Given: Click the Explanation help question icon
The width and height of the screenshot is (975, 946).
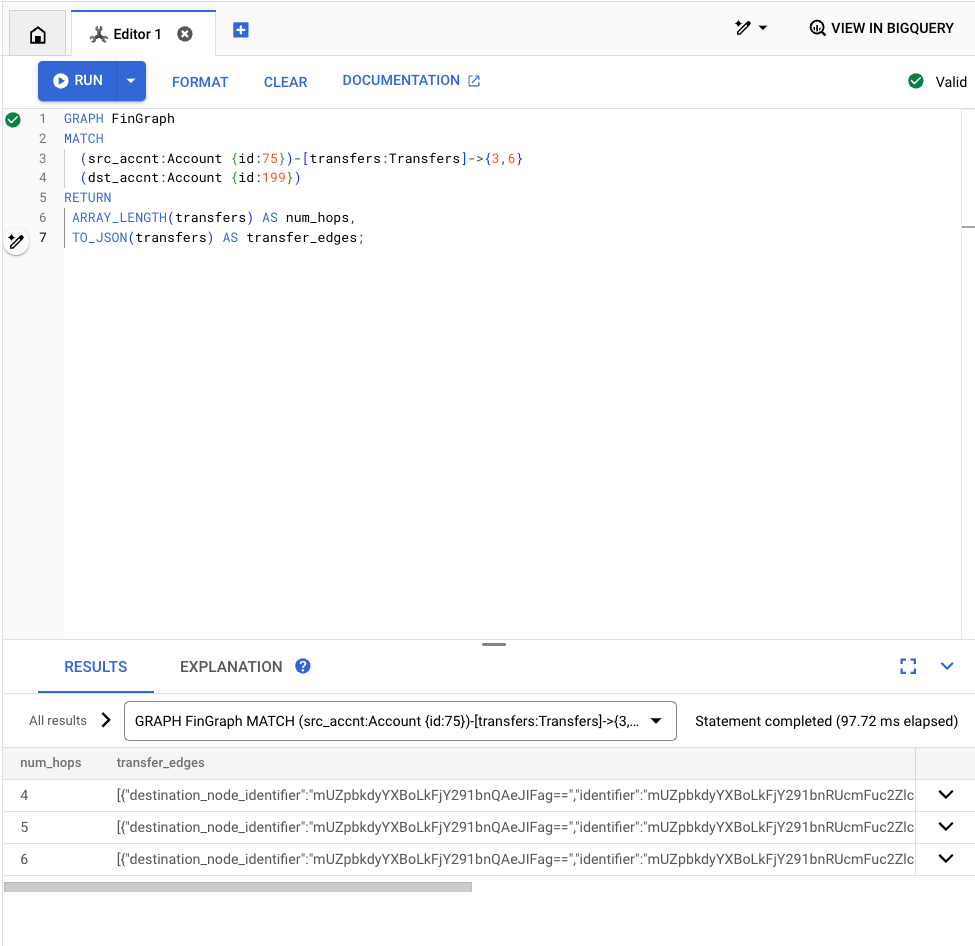Looking at the screenshot, I should [303, 666].
